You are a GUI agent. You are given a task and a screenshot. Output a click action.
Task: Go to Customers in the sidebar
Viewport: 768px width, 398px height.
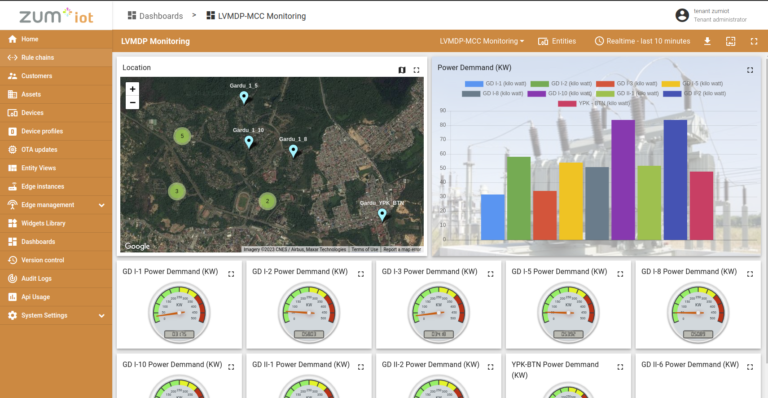[x=56, y=76]
